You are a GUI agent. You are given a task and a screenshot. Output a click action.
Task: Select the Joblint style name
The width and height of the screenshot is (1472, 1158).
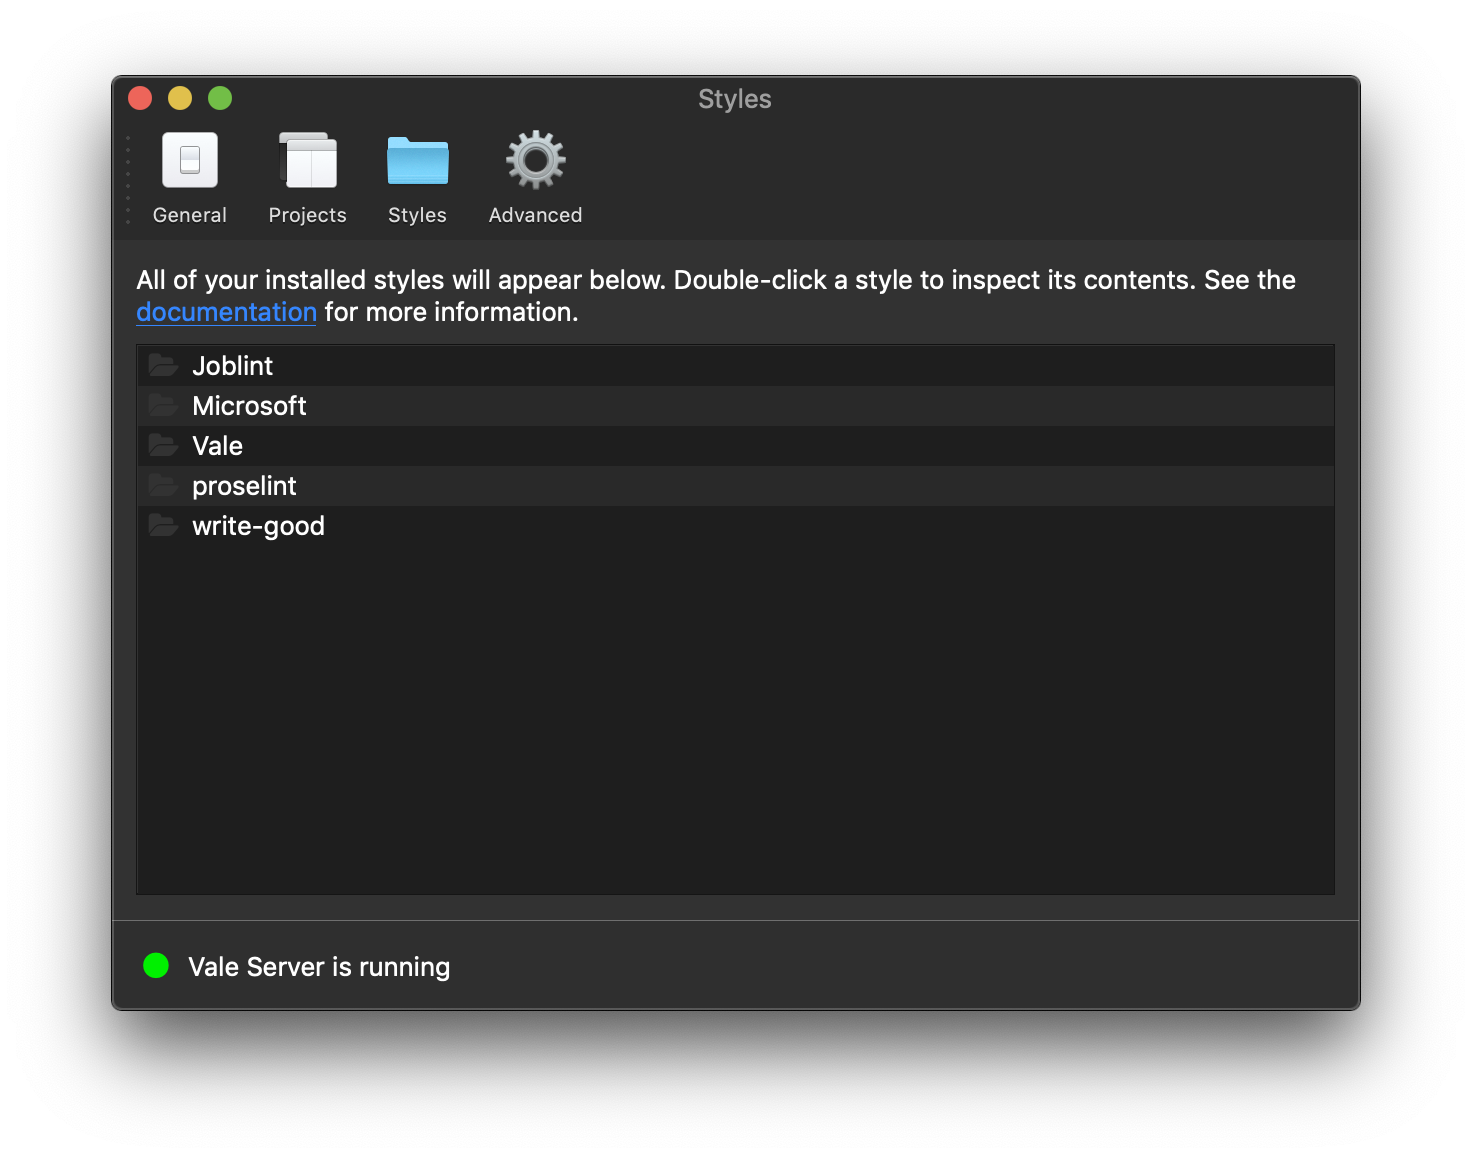pyautogui.click(x=233, y=366)
